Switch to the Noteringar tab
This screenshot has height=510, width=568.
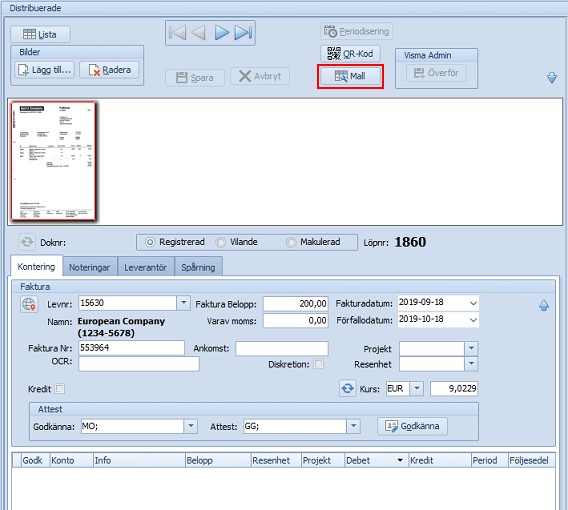[x=89, y=267]
